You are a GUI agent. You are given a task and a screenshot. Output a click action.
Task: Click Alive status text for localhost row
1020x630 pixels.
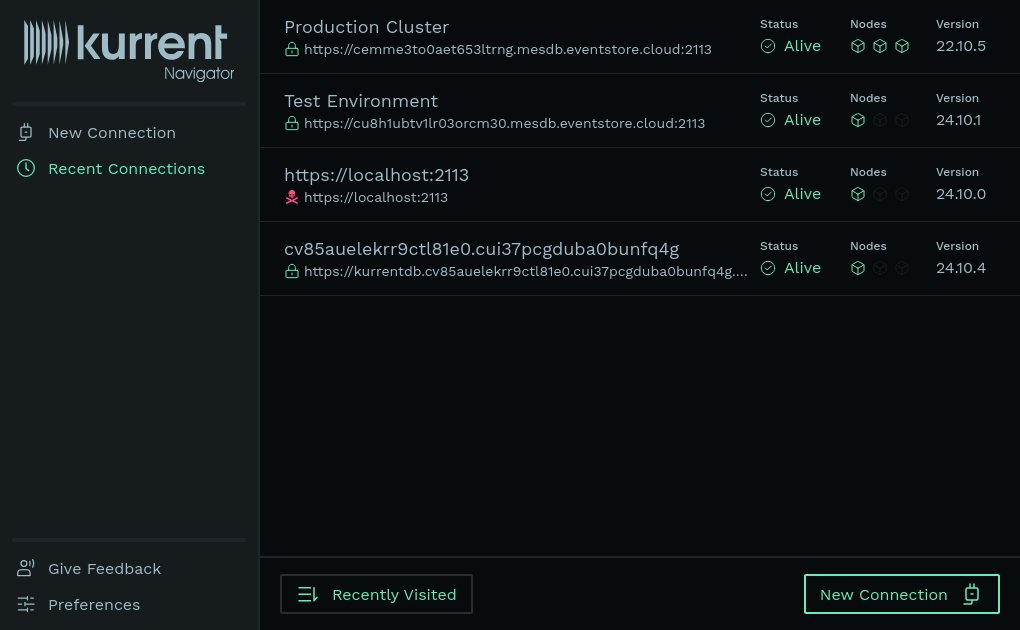pos(802,194)
